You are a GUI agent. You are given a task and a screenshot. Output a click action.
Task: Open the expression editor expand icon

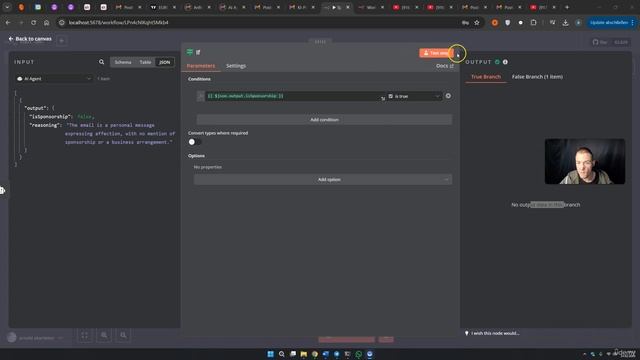click(383, 98)
